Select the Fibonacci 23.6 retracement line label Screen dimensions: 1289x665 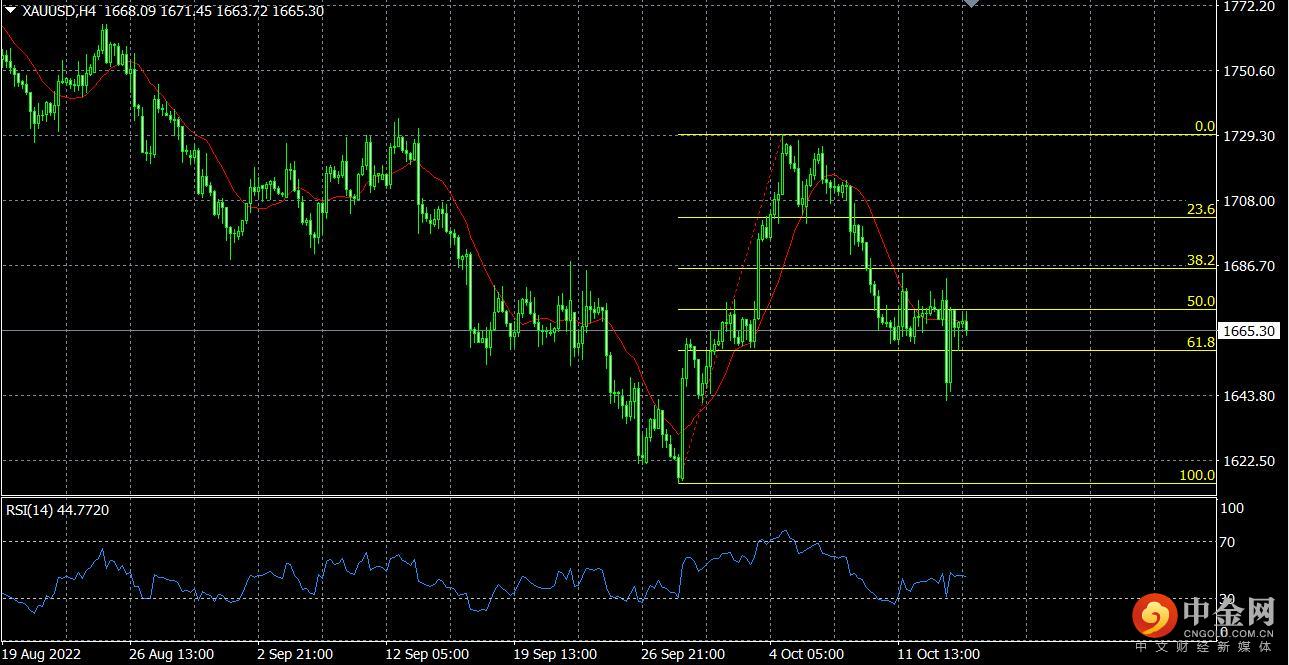(x=1201, y=209)
